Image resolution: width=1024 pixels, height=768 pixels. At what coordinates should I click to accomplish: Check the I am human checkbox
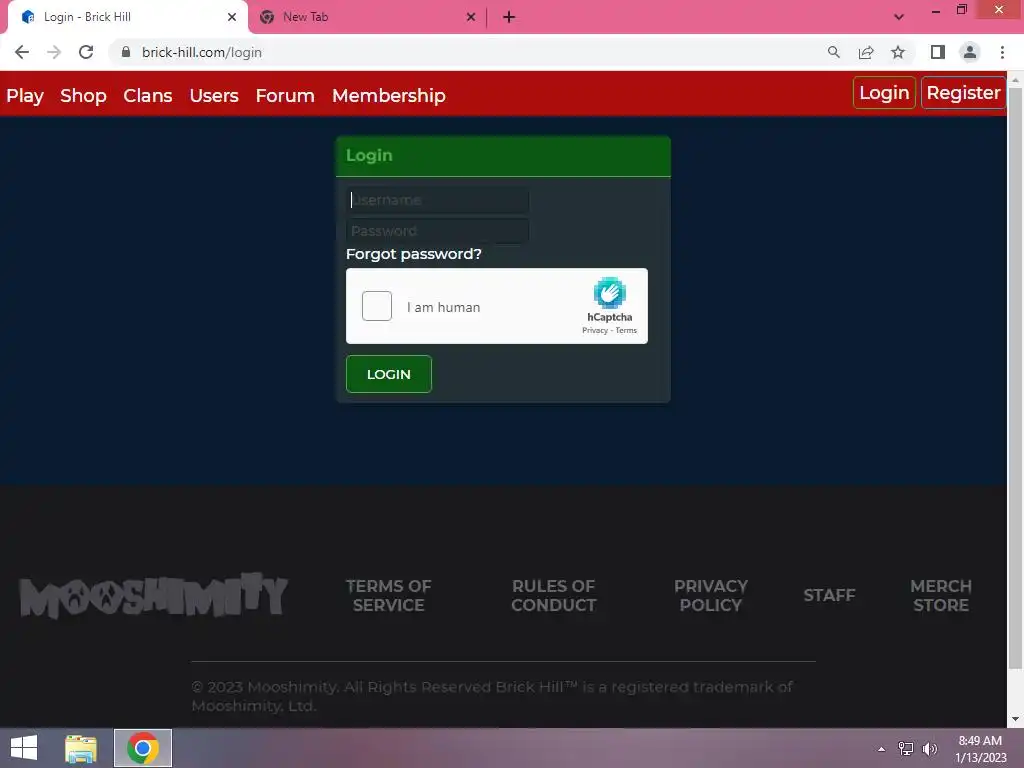click(377, 306)
